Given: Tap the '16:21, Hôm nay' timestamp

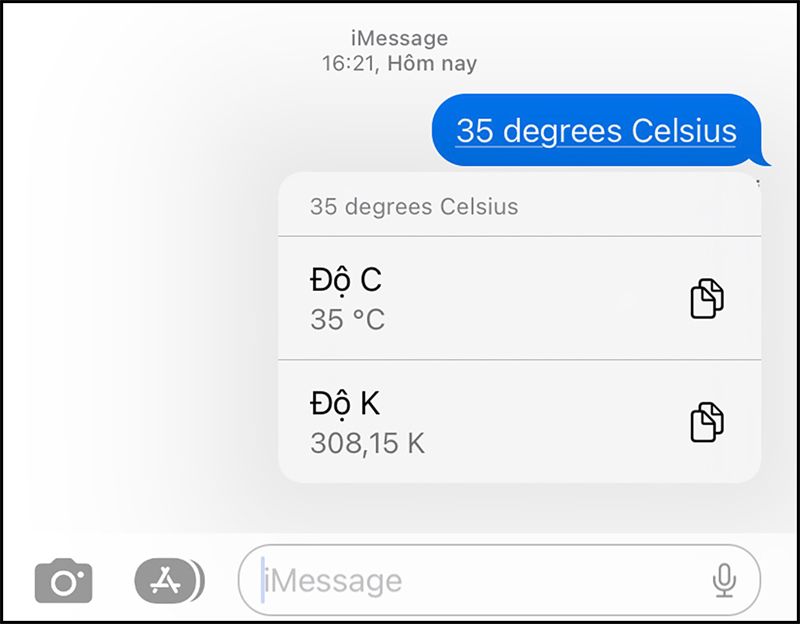Looking at the screenshot, I should pos(400,64).
